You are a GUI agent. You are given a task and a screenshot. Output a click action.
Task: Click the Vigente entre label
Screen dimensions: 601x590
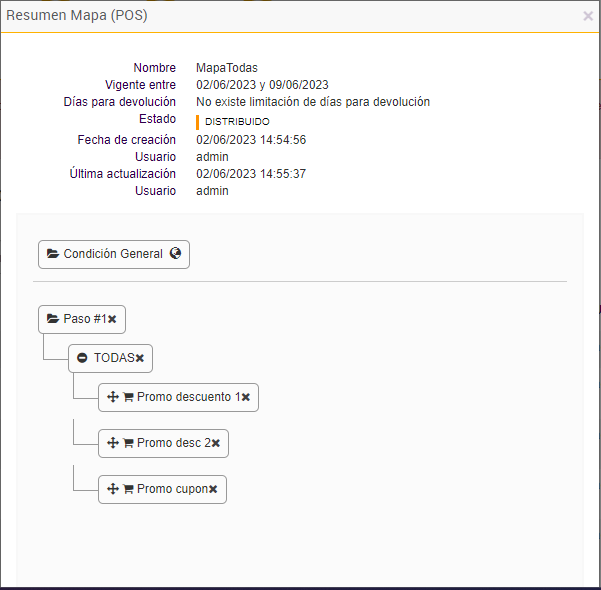pos(140,85)
